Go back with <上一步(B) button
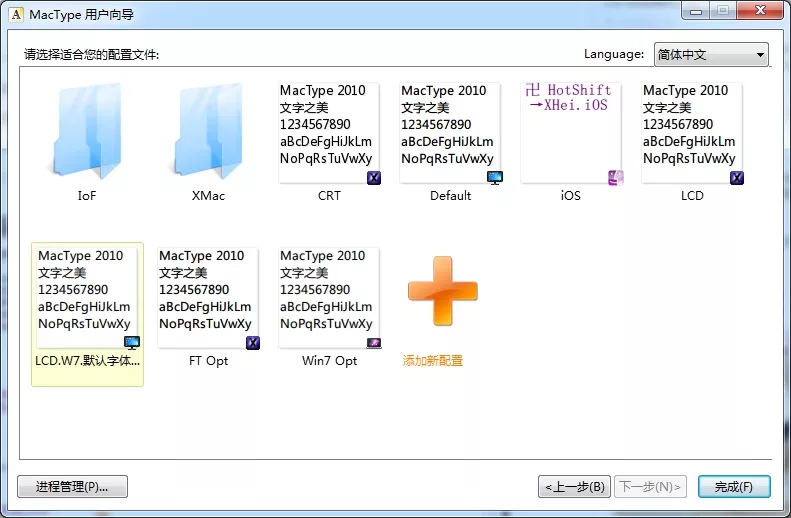791x518 pixels. (574, 487)
